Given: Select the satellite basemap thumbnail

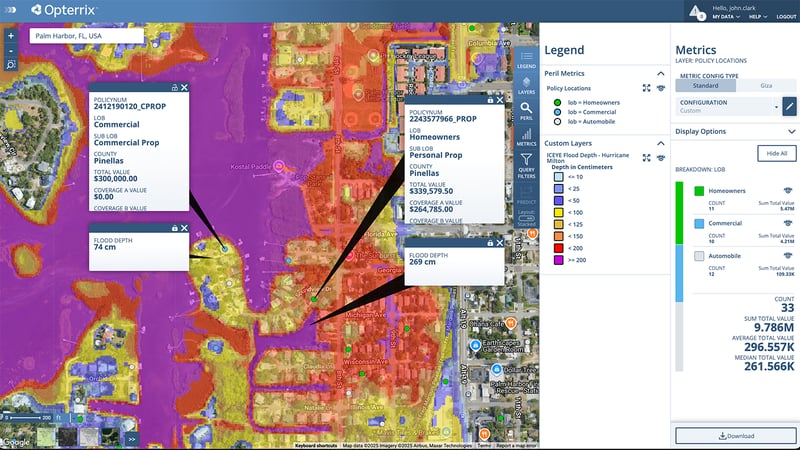Looking at the screenshot, I should point(111,437).
